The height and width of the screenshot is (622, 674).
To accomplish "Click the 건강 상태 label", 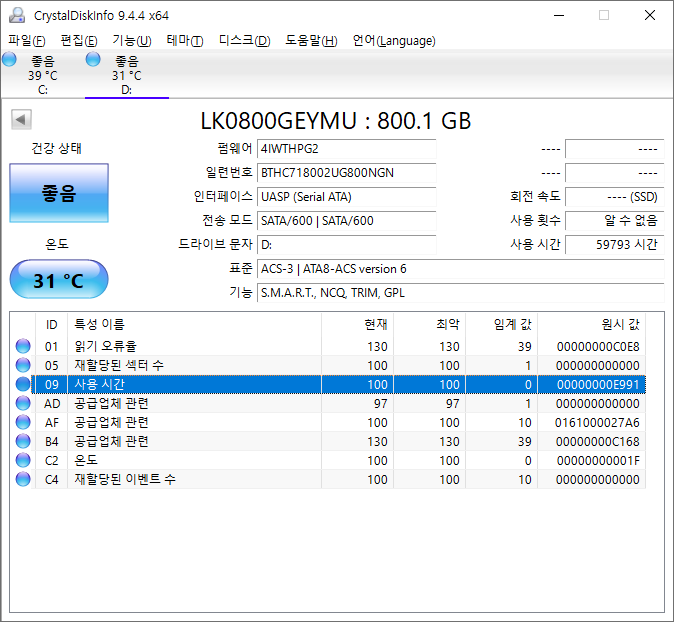I will (x=56, y=148).
